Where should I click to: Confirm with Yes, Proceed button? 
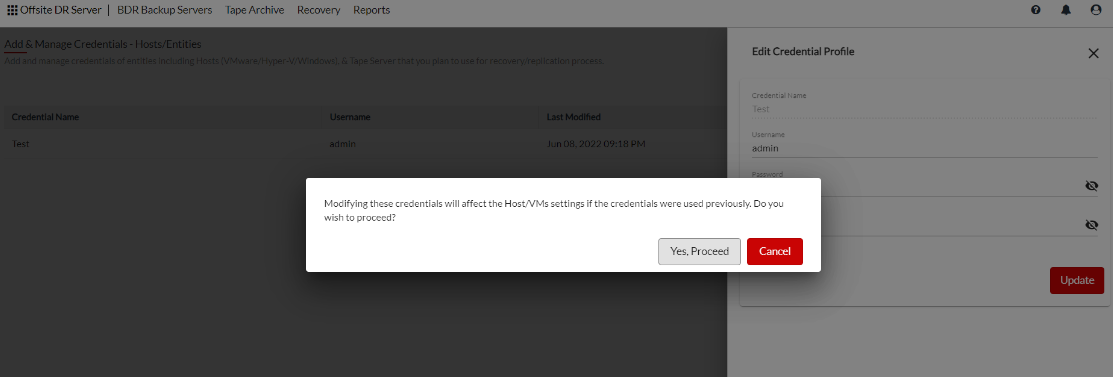(x=699, y=251)
